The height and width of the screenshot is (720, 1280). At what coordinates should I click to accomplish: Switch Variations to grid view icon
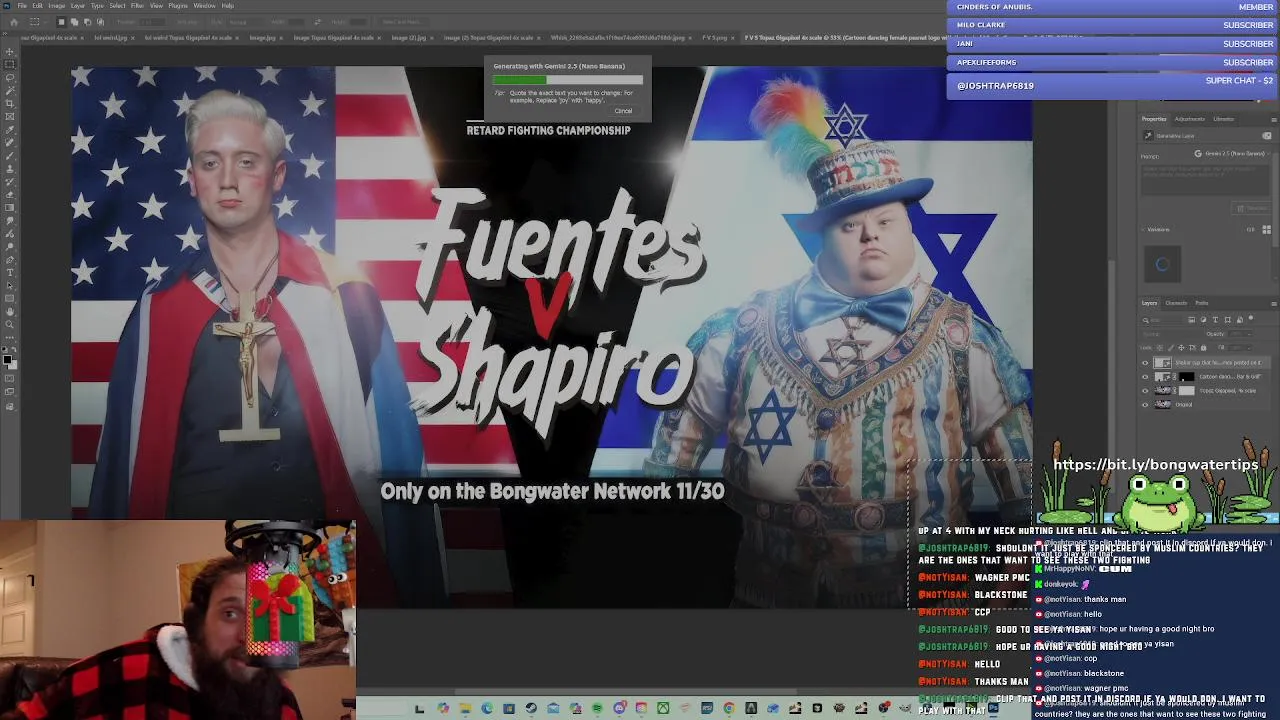1266,229
